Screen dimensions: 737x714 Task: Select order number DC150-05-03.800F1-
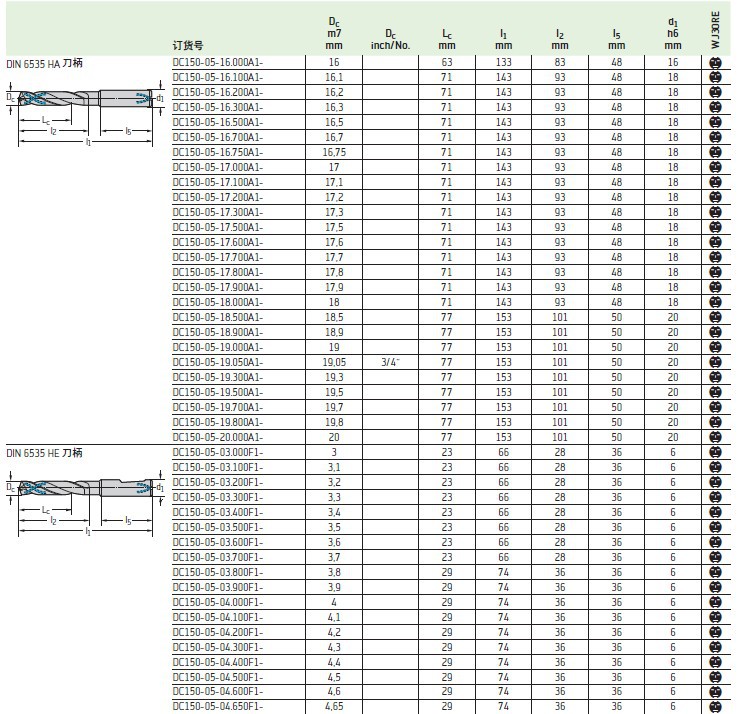coord(218,572)
